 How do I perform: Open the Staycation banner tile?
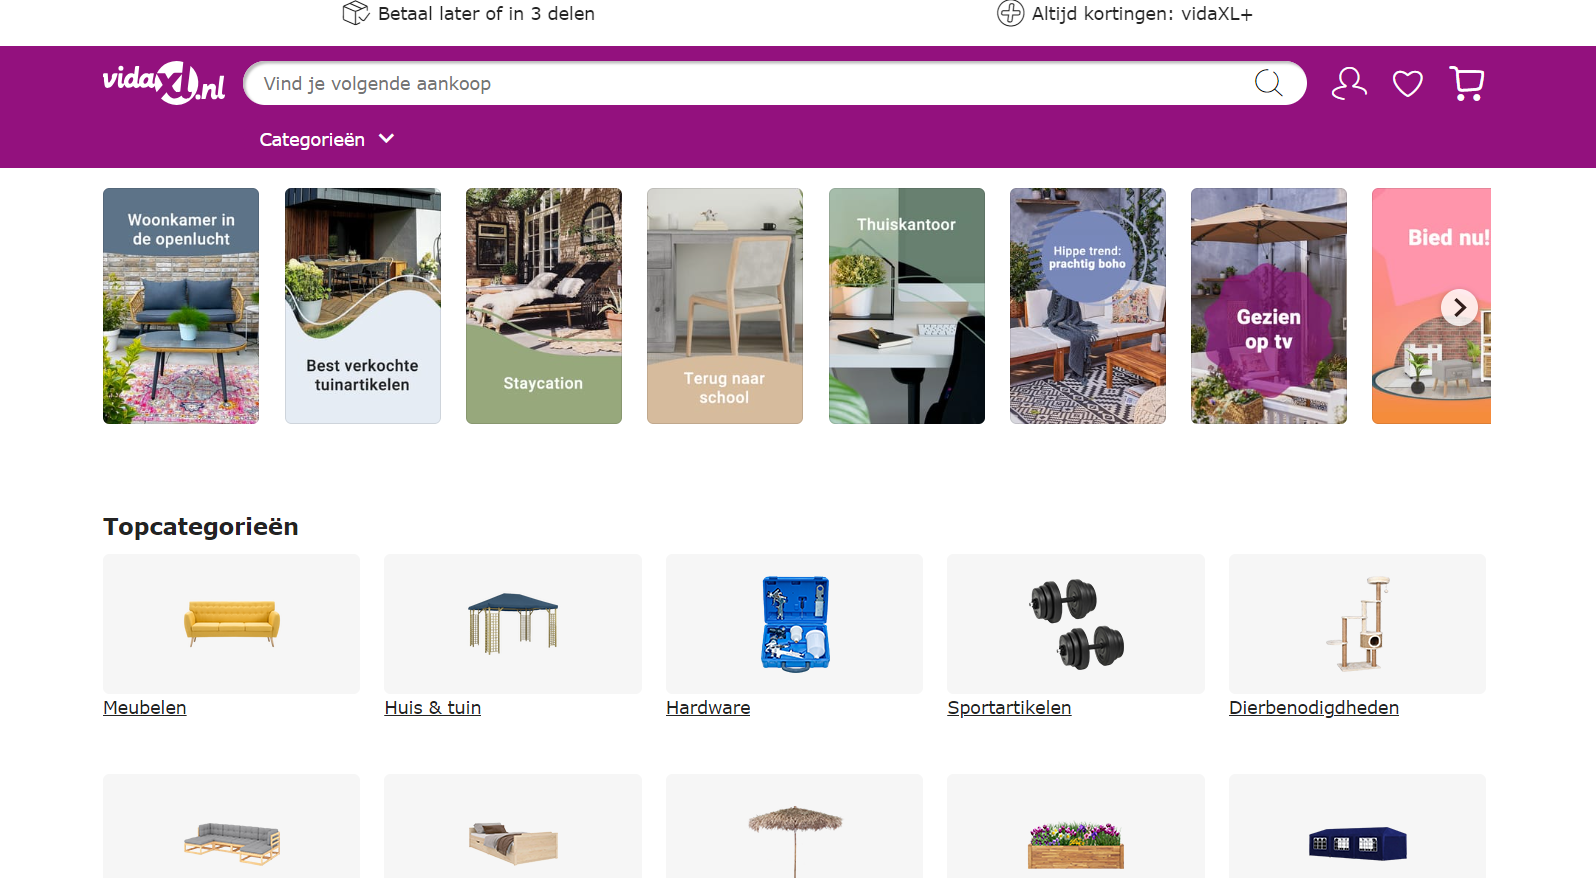point(544,306)
